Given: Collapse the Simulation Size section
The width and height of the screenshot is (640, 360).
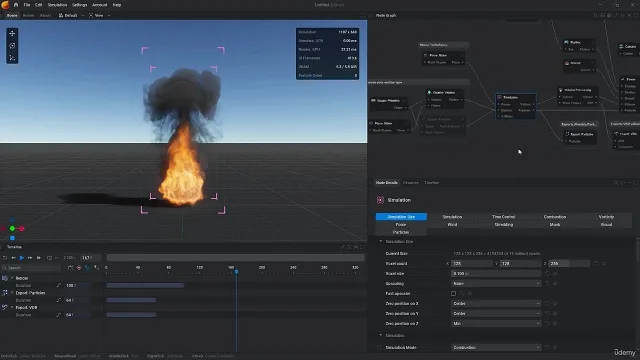Looking at the screenshot, I should coord(381,241).
